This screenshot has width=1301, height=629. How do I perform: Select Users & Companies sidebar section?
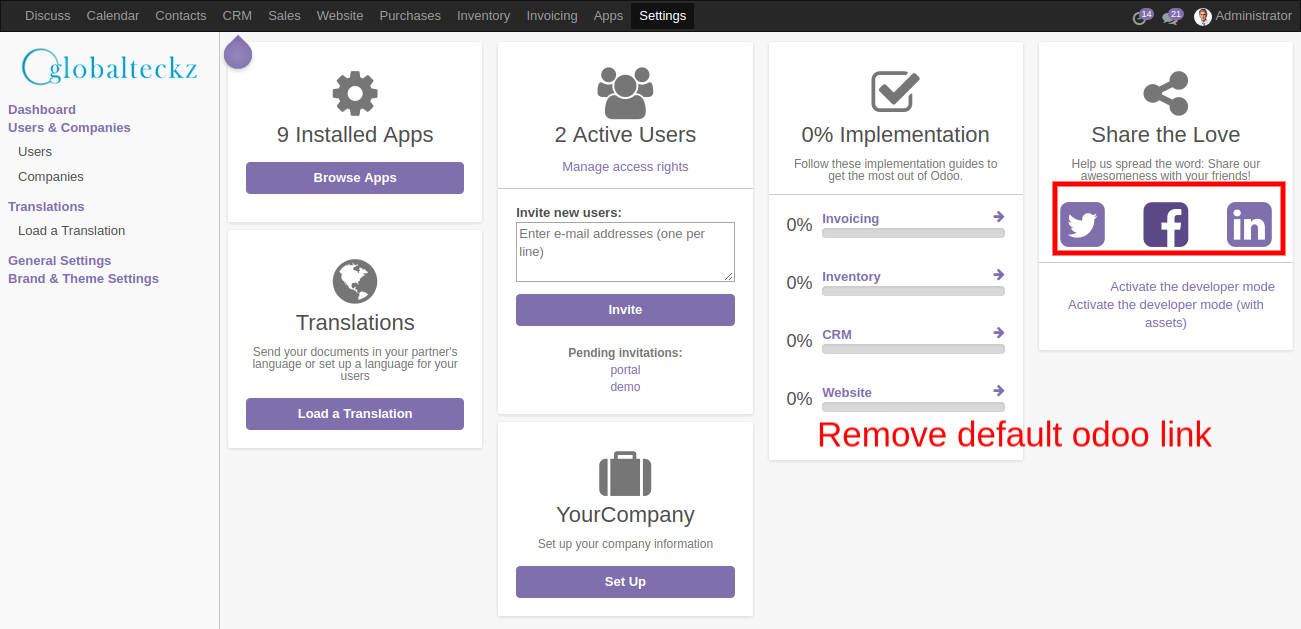point(69,128)
